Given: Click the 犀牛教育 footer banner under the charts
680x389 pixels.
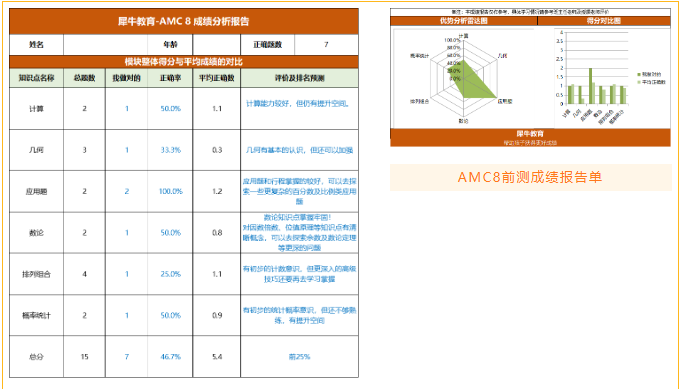Looking at the screenshot, I should click(x=530, y=137).
